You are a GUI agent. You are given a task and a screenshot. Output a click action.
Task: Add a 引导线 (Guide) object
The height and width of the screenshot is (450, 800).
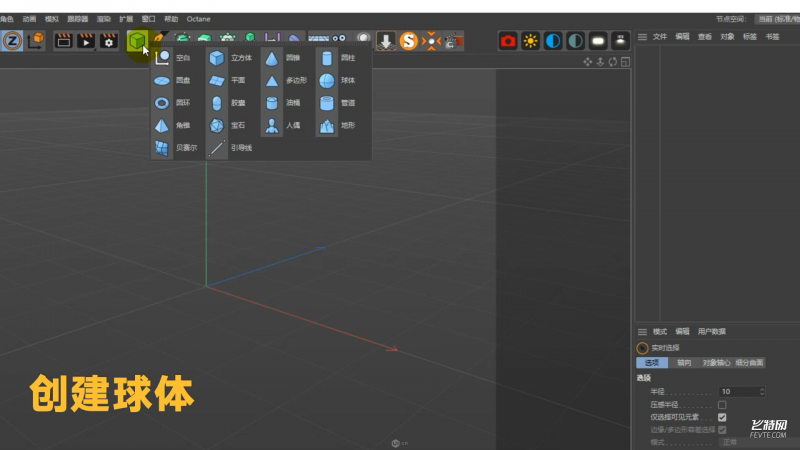231,148
